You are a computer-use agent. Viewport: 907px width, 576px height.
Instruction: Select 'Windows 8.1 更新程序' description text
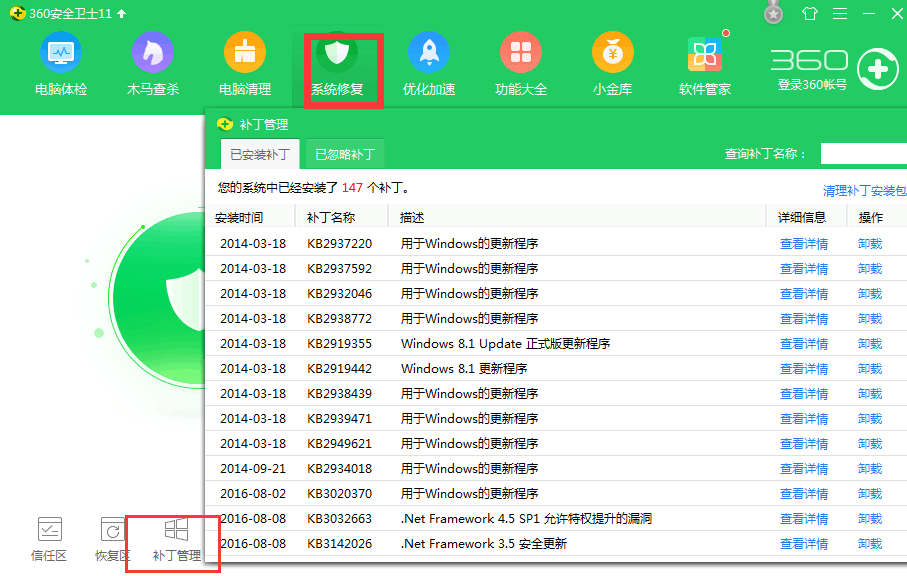464,368
